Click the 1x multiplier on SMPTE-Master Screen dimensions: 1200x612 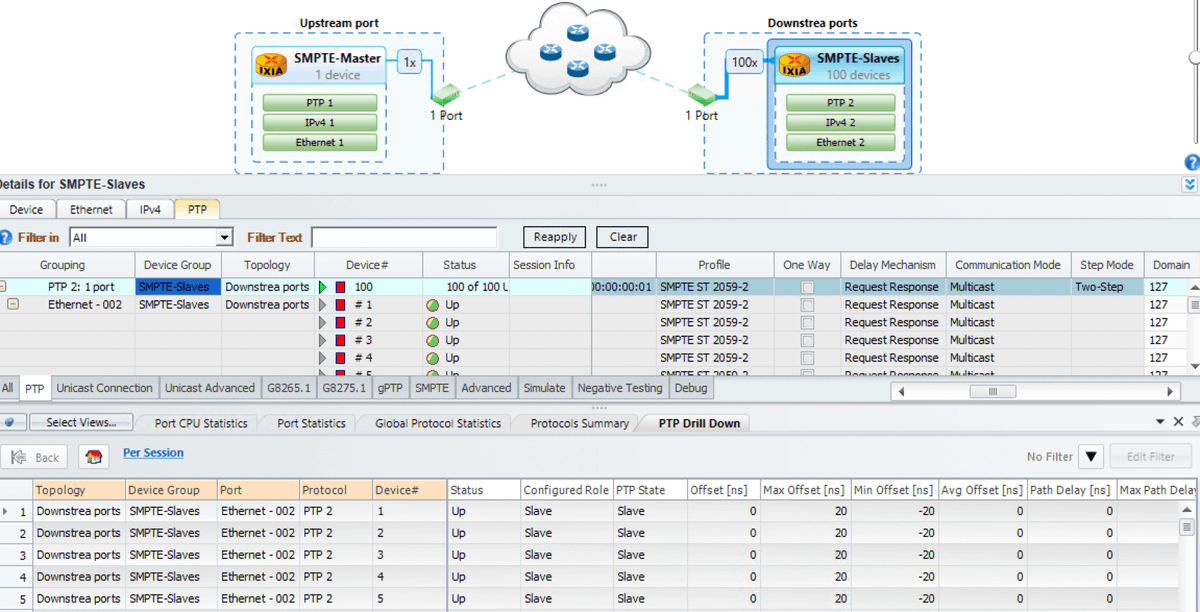coord(410,62)
